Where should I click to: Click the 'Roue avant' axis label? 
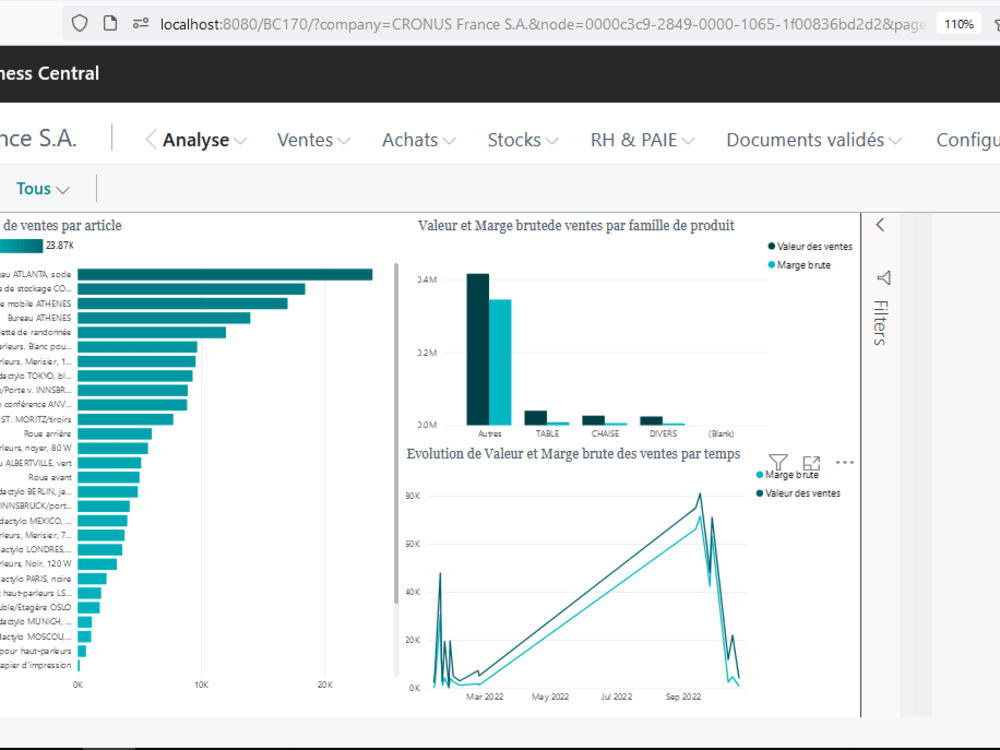pos(50,477)
